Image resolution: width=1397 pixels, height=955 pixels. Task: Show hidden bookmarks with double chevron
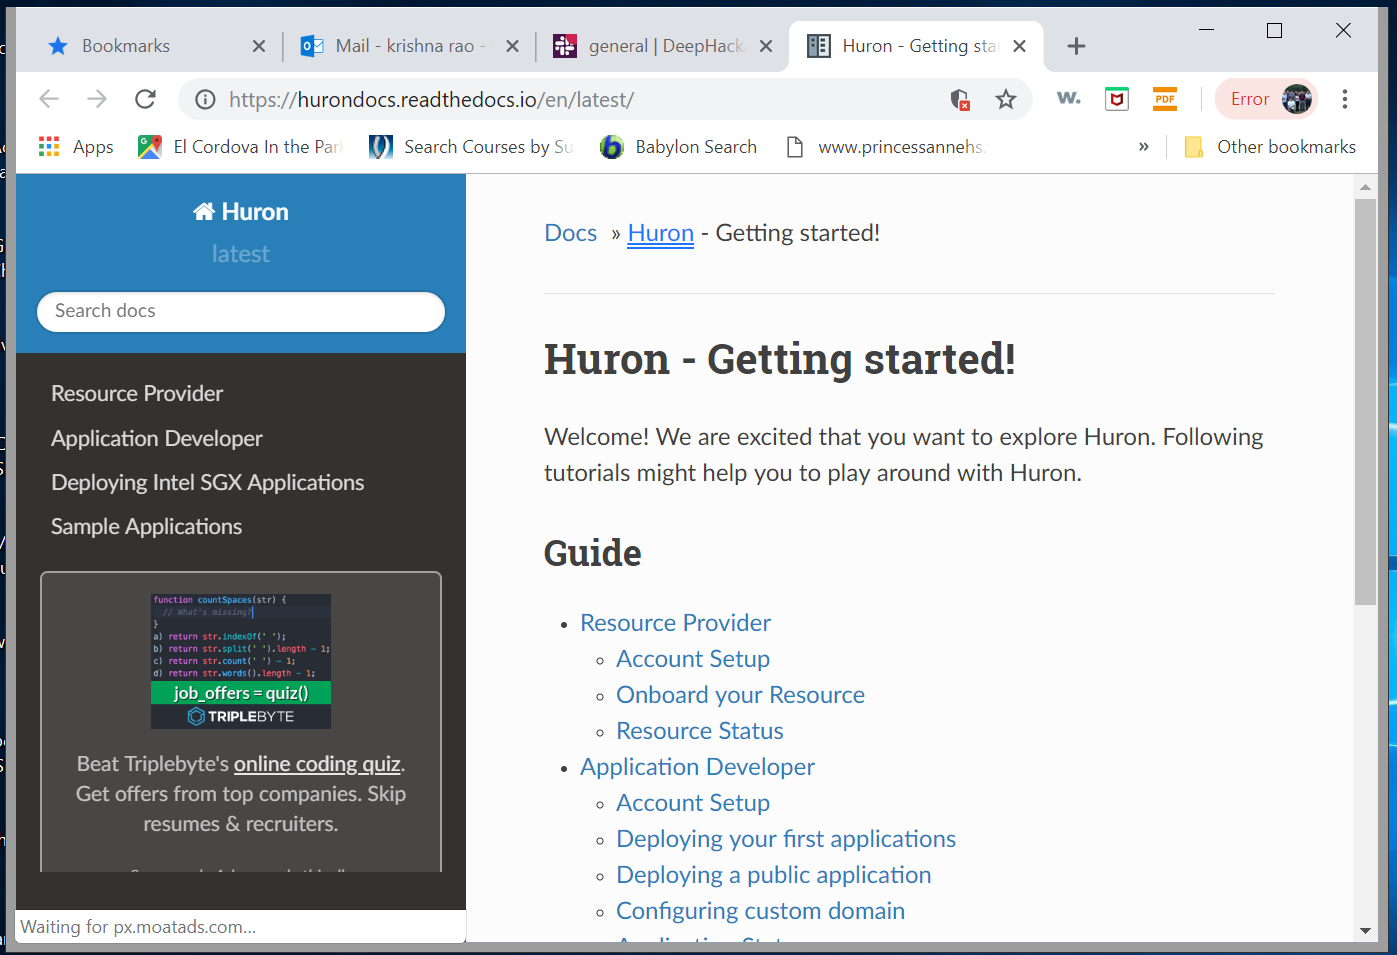pyautogui.click(x=1144, y=147)
